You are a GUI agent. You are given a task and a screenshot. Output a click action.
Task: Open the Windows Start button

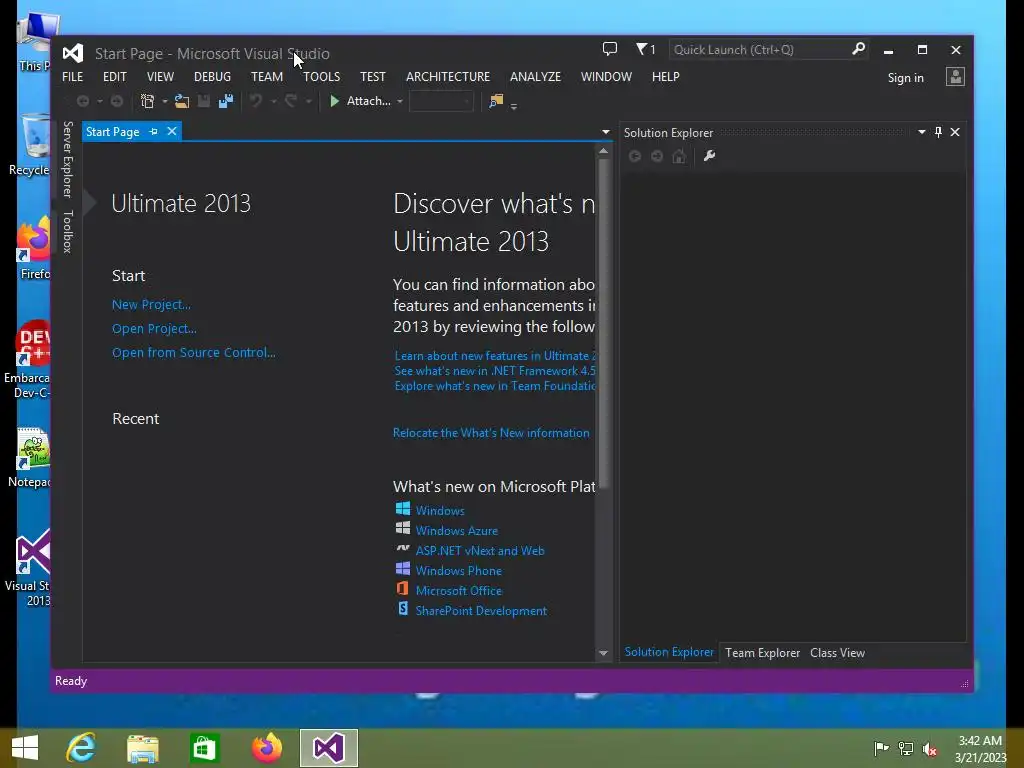click(25, 748)
